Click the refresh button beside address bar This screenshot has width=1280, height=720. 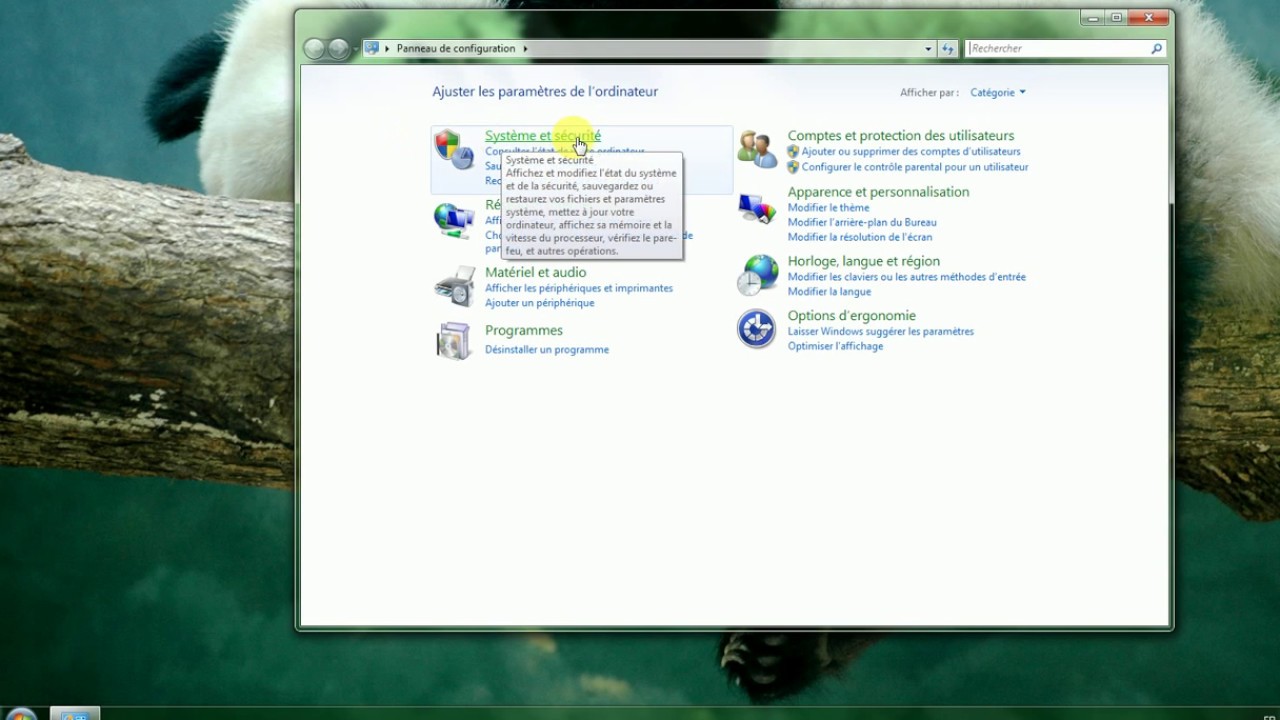948,48
